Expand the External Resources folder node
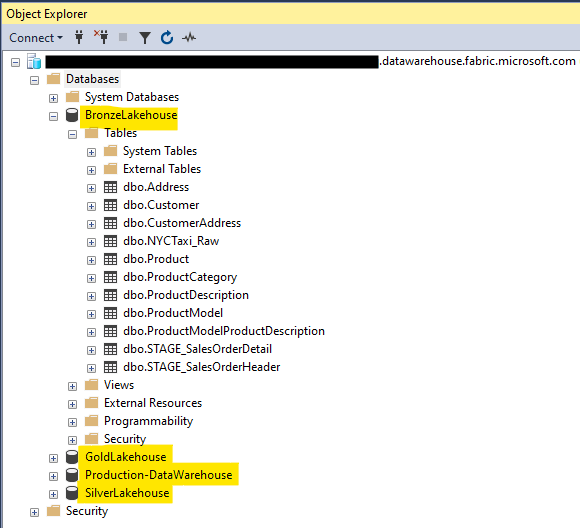This screenshot has height=528, width=580. tap(72, 404)
